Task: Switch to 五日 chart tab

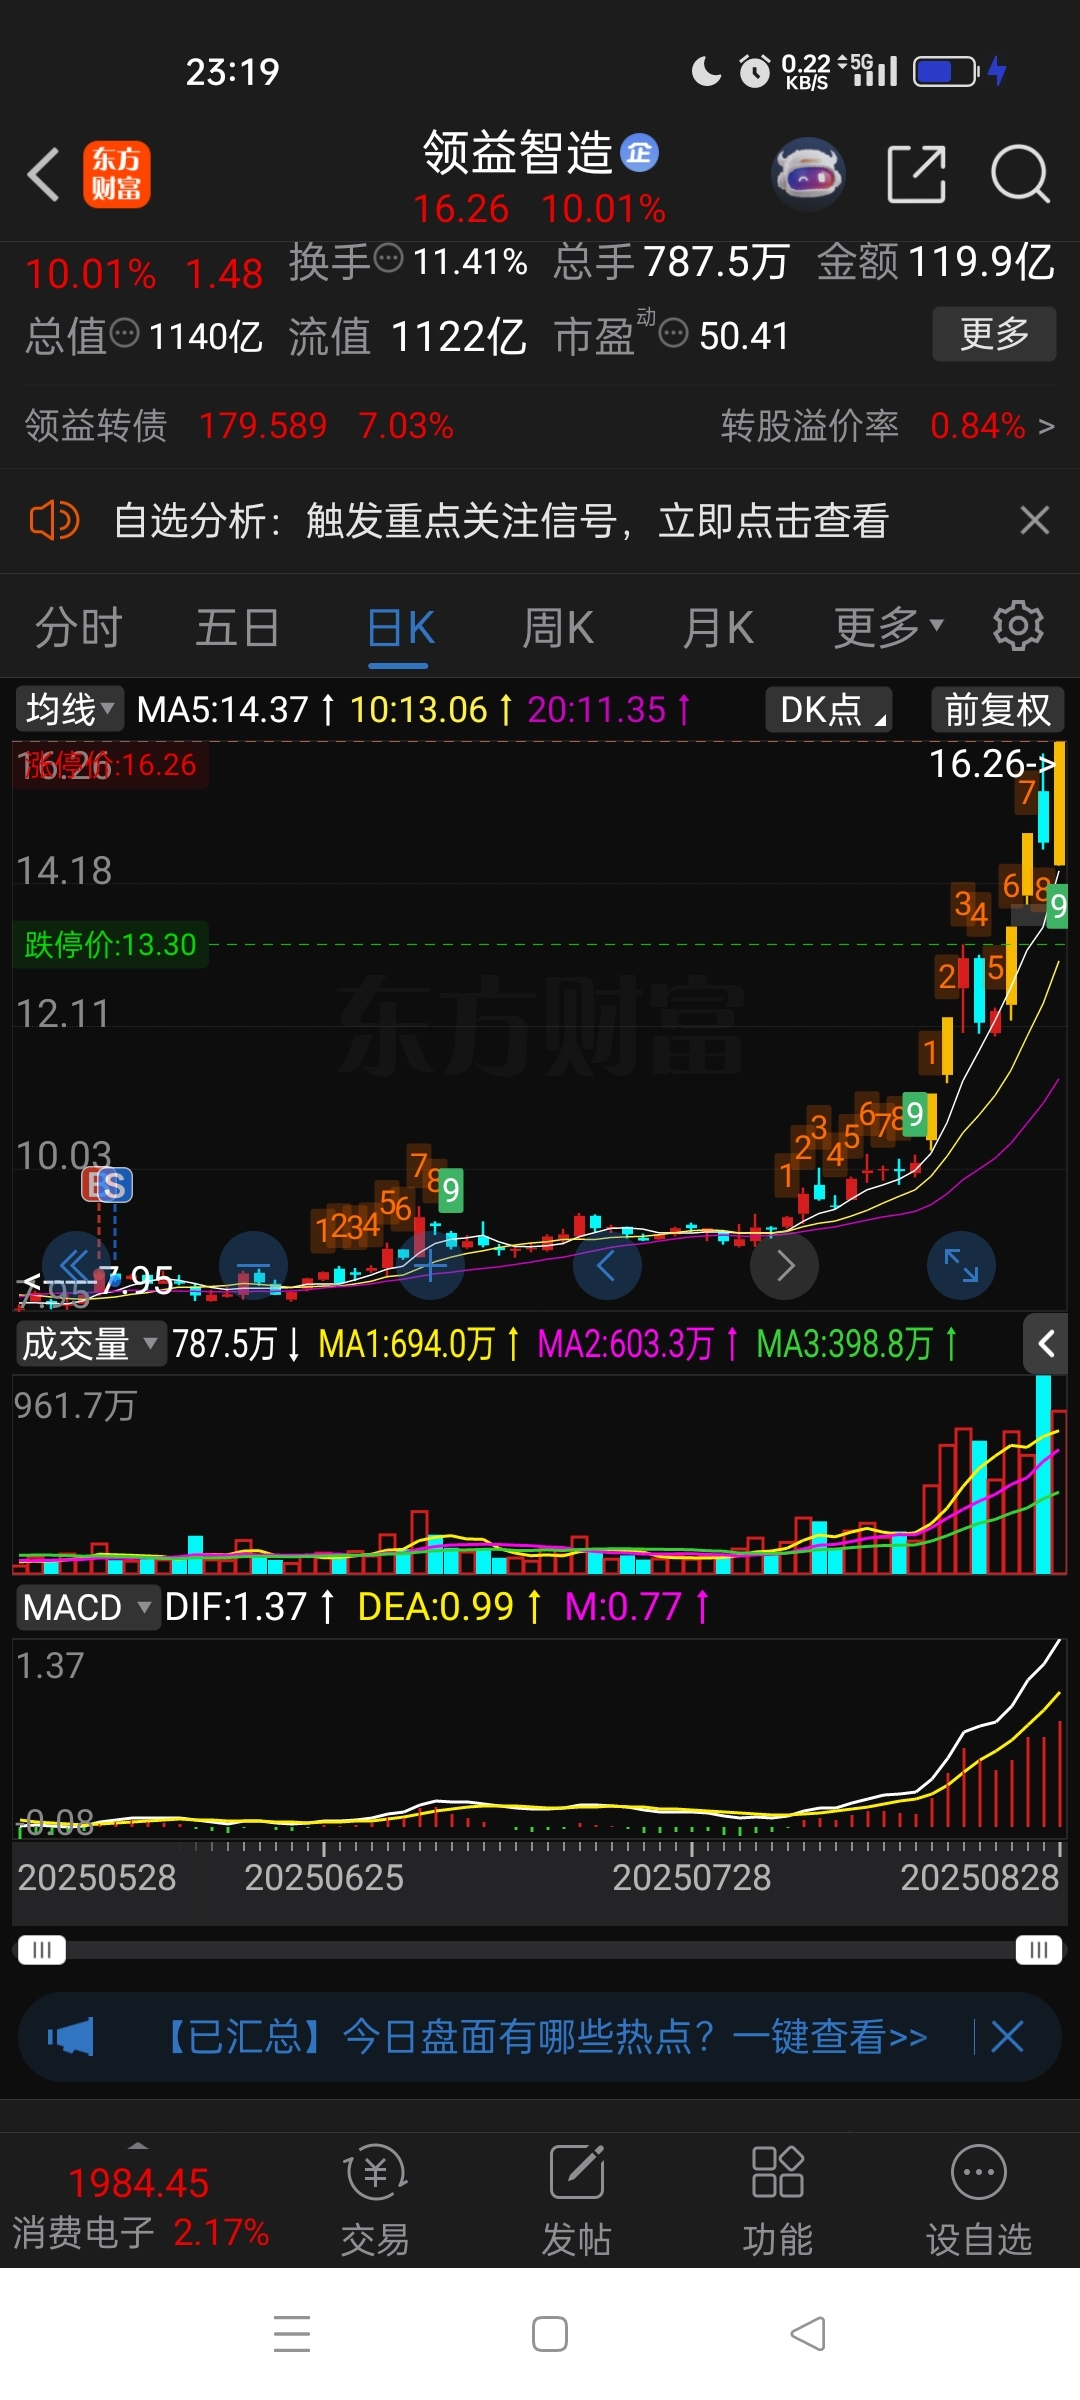Action: [237, 628]
